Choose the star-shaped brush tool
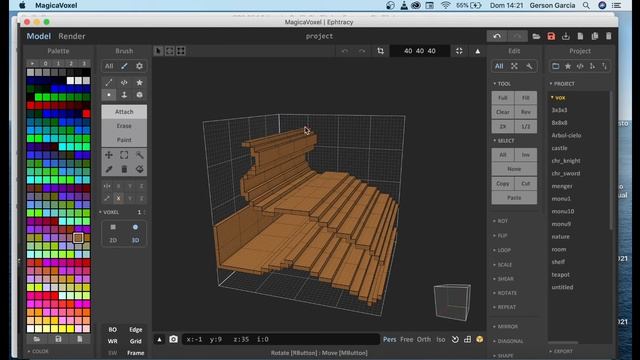 point(139,83)
